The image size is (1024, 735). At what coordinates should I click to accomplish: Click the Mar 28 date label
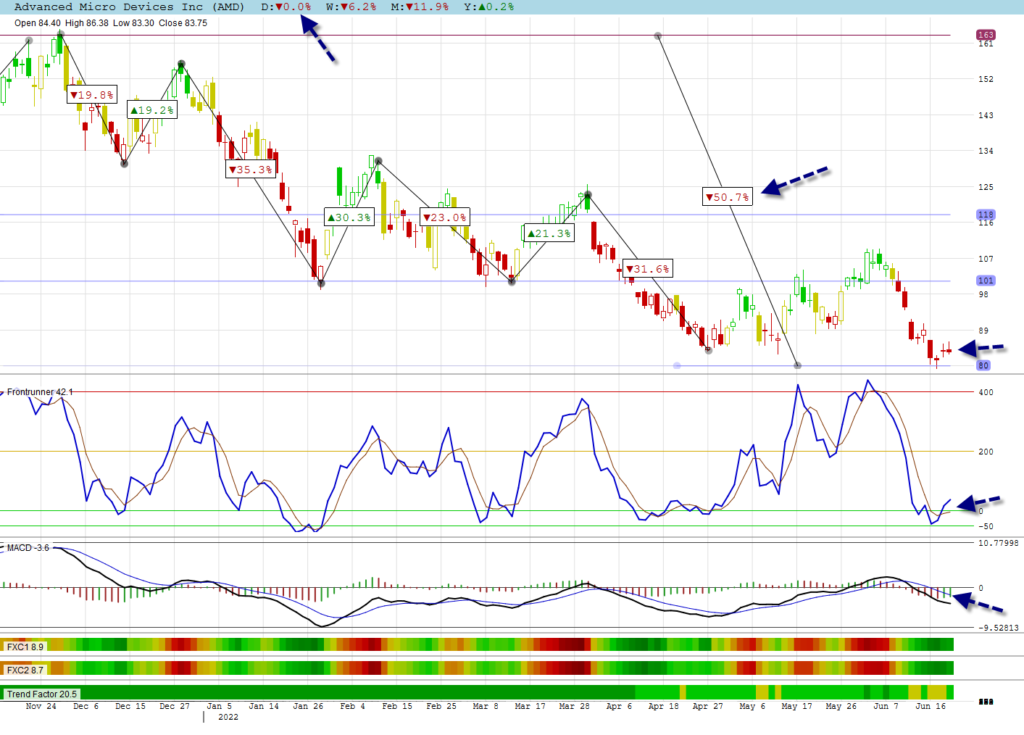(574, 706)
